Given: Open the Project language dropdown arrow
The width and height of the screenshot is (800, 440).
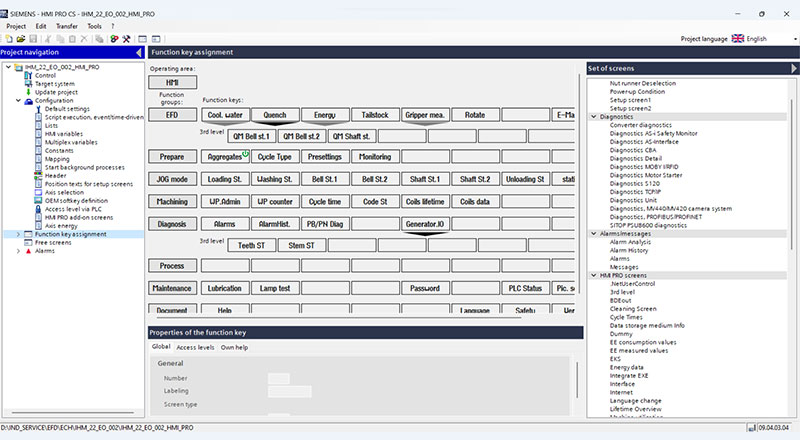Looking at the screenshot, I should pos(795,39).
